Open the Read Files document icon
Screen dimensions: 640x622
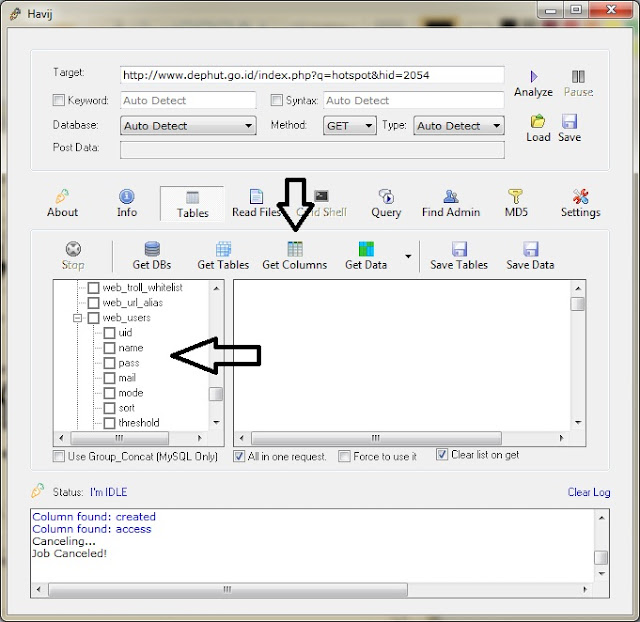point(256,196)
